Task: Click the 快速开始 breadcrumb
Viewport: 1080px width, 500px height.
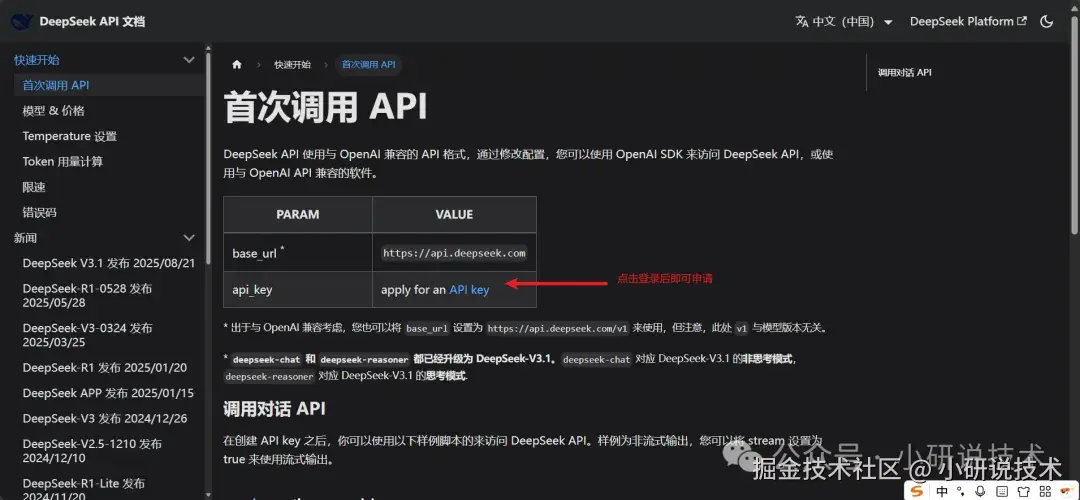Action: 292,65
